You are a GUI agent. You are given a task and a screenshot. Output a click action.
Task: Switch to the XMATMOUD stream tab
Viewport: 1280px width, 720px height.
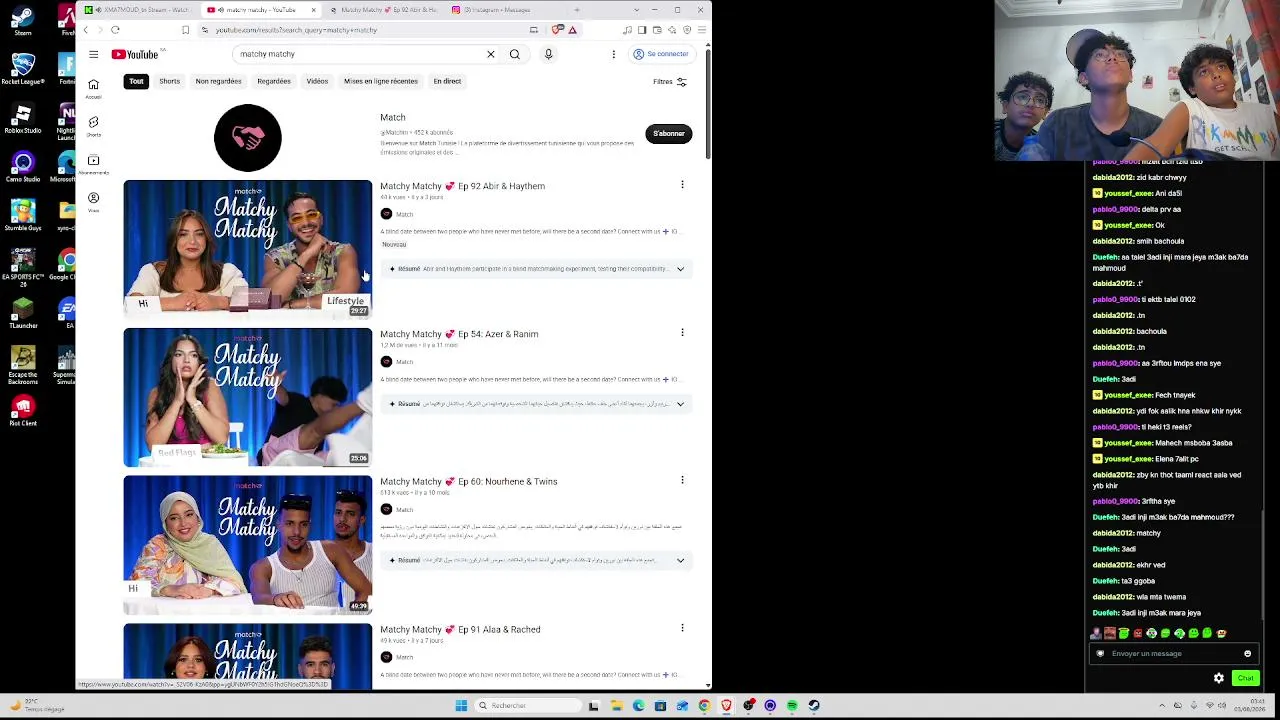pos(138,10)
